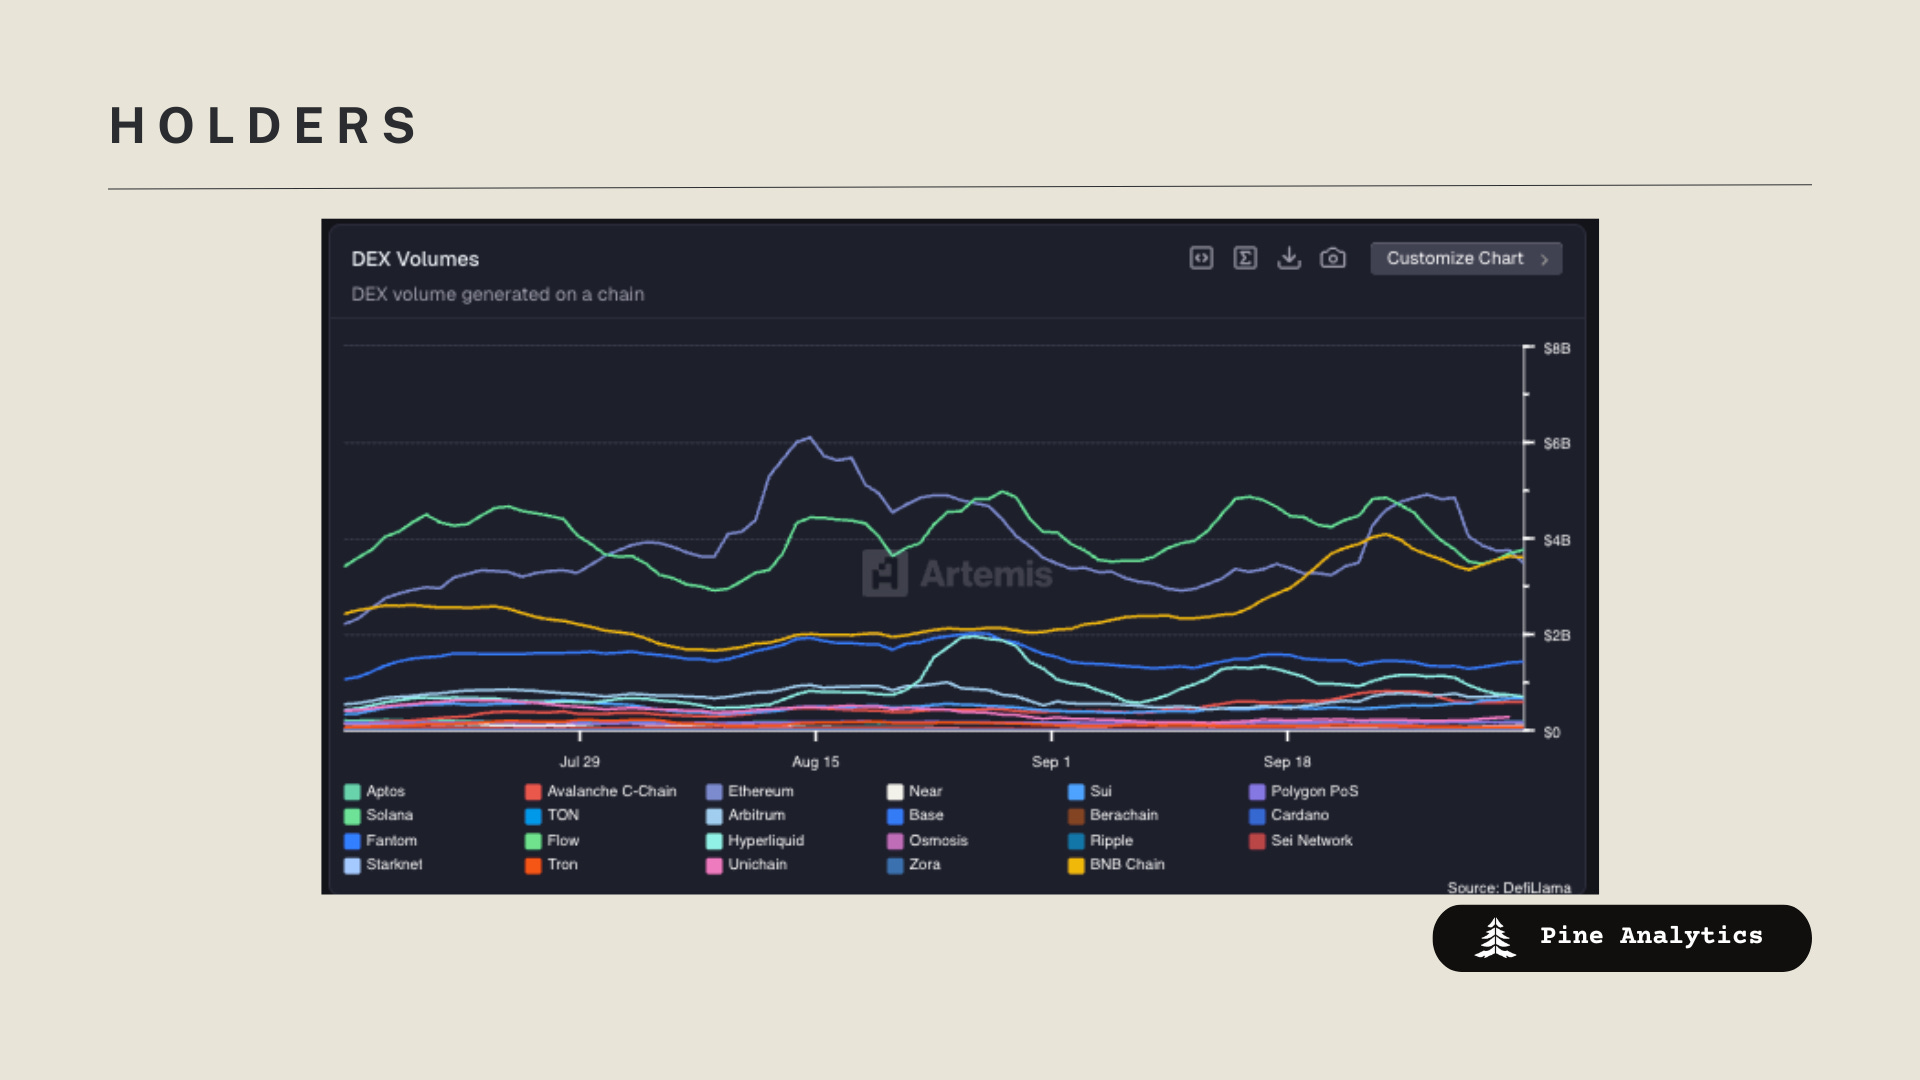Image resolution: width=1920 pixels, height=1080 pixels.
Task: Click the camera screenshot icon
Action: [1332, 258]
